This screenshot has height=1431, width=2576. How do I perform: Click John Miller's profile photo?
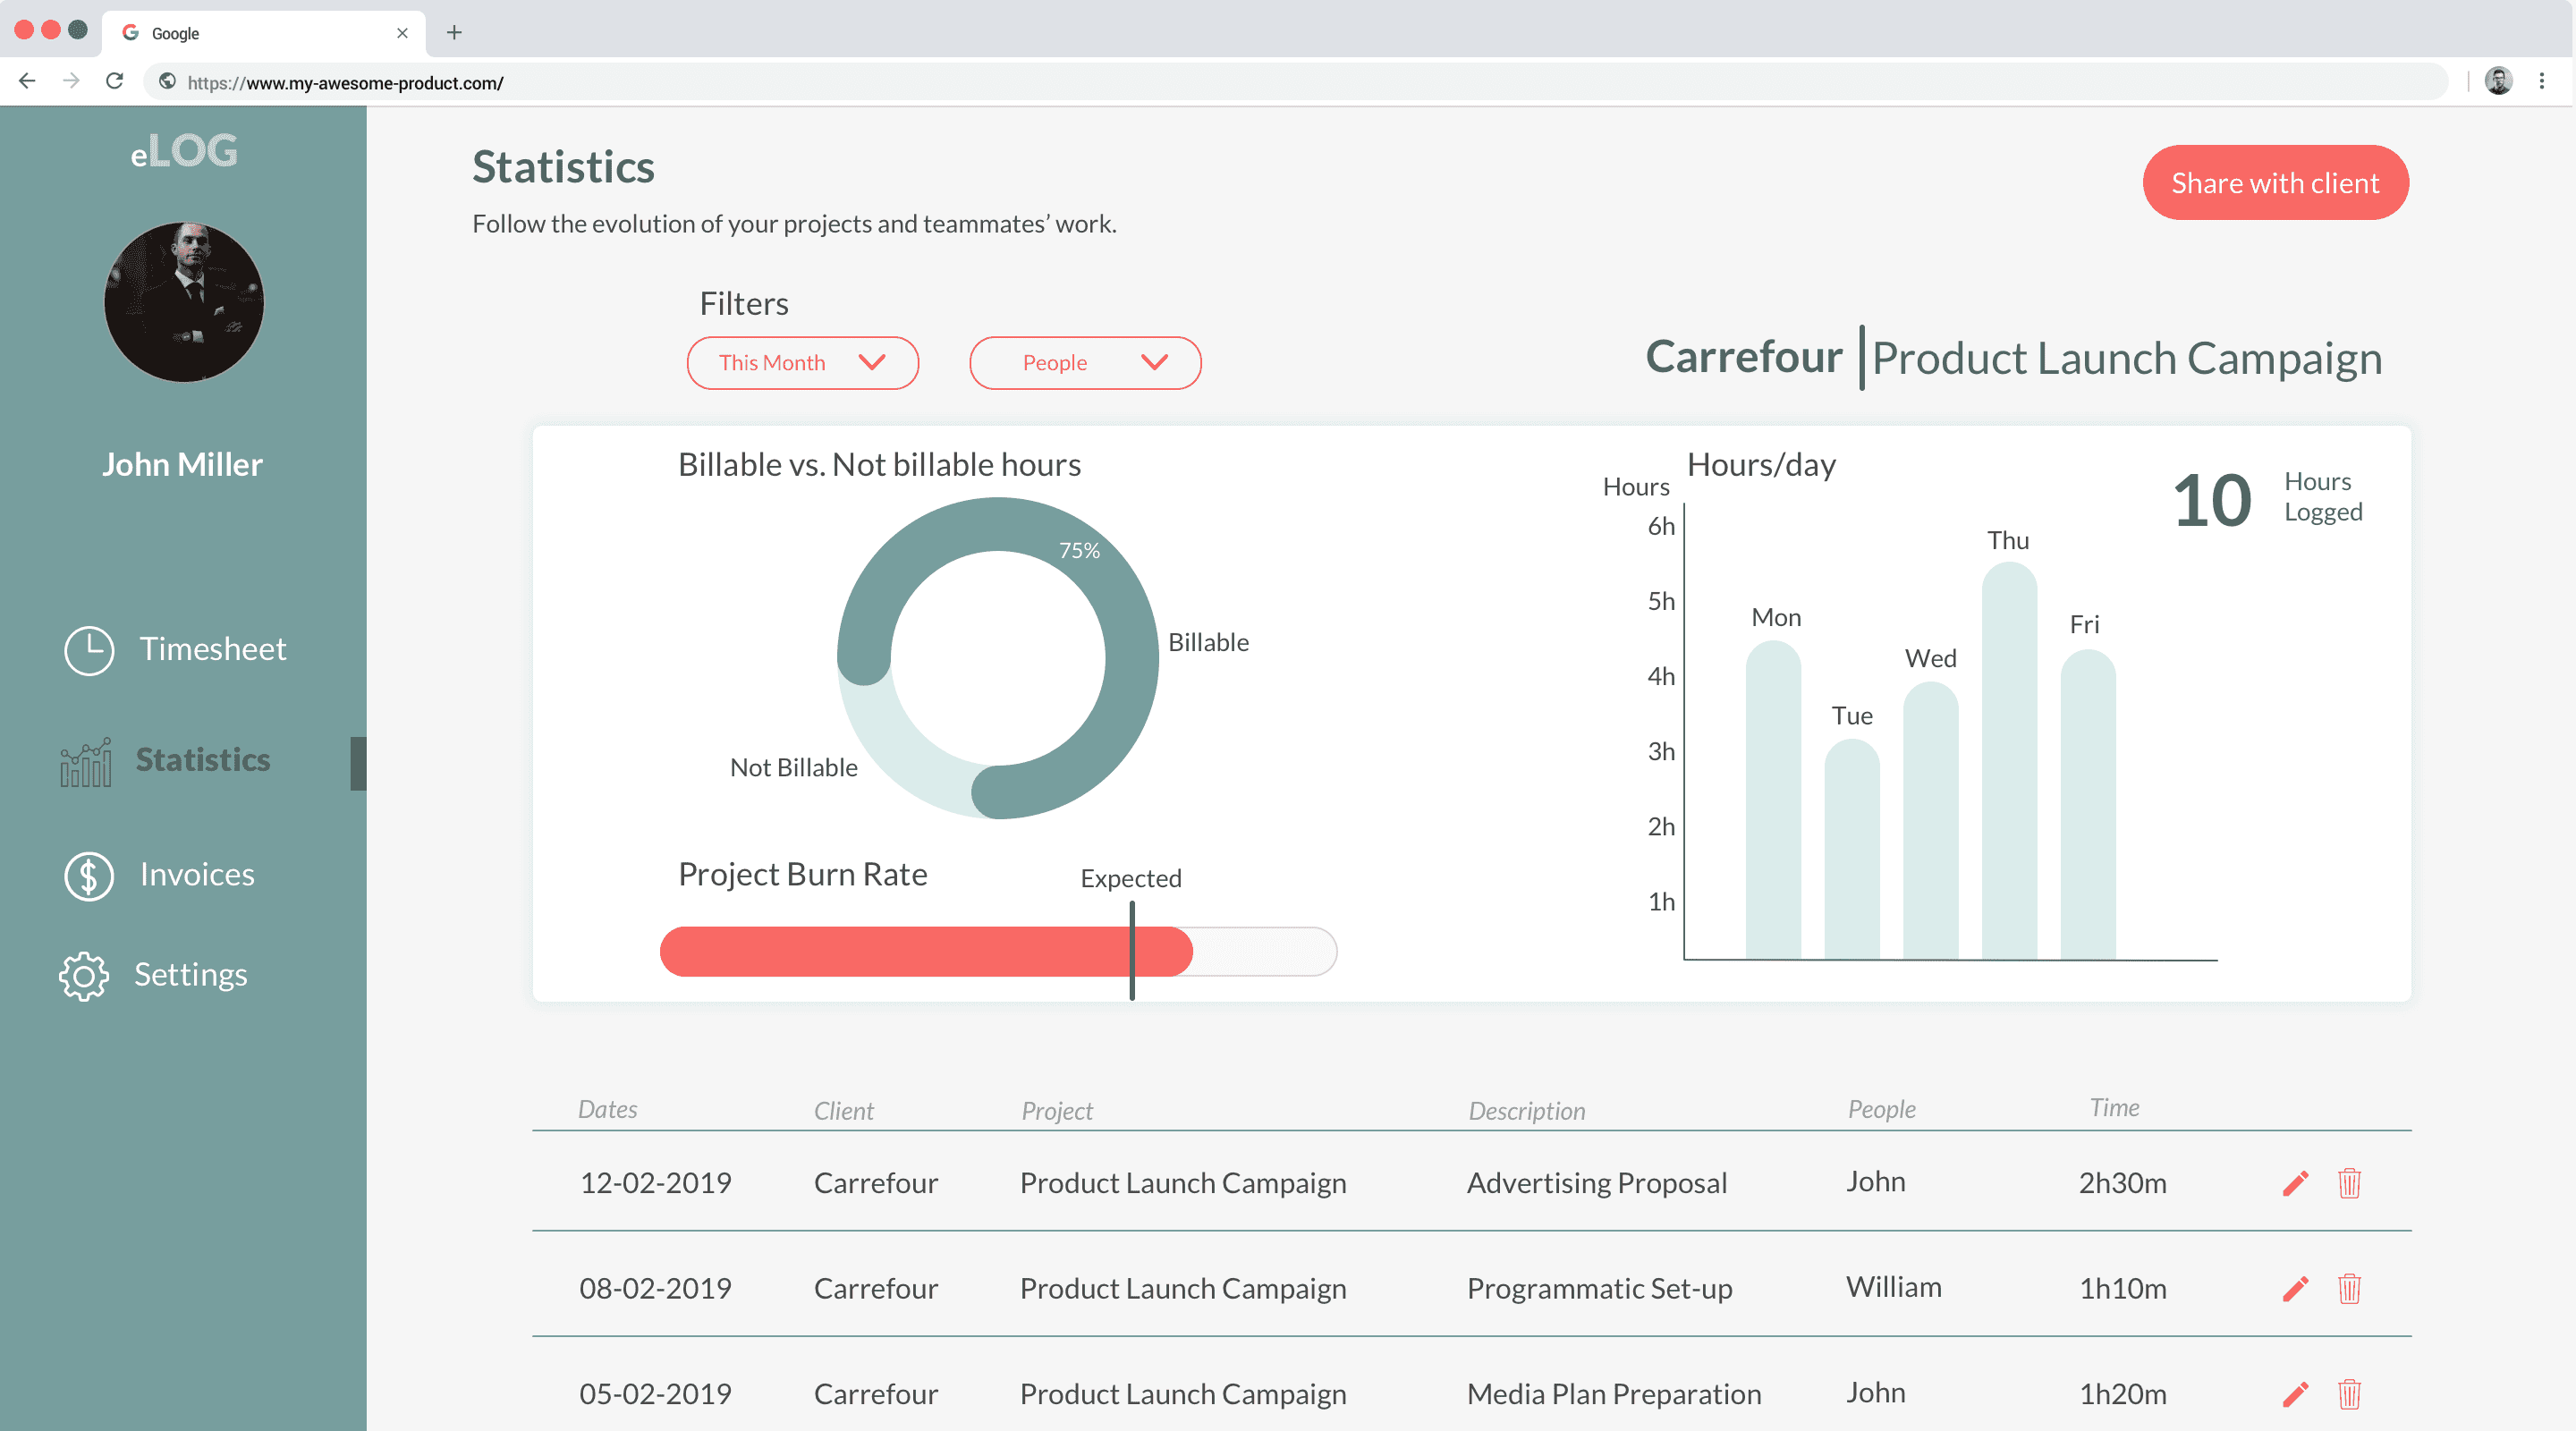pos(184,302)
